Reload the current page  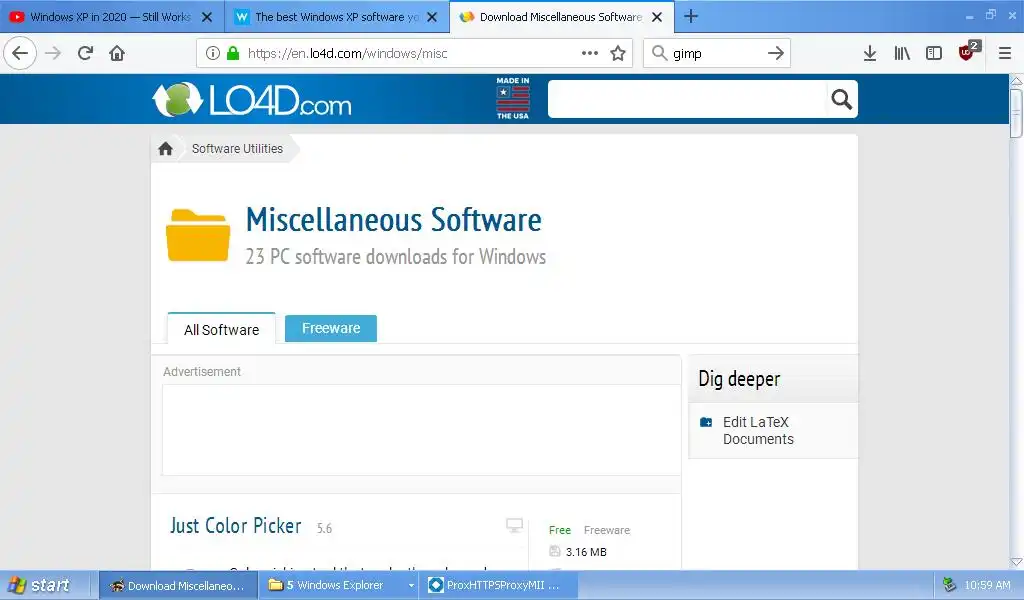[85, 54]
